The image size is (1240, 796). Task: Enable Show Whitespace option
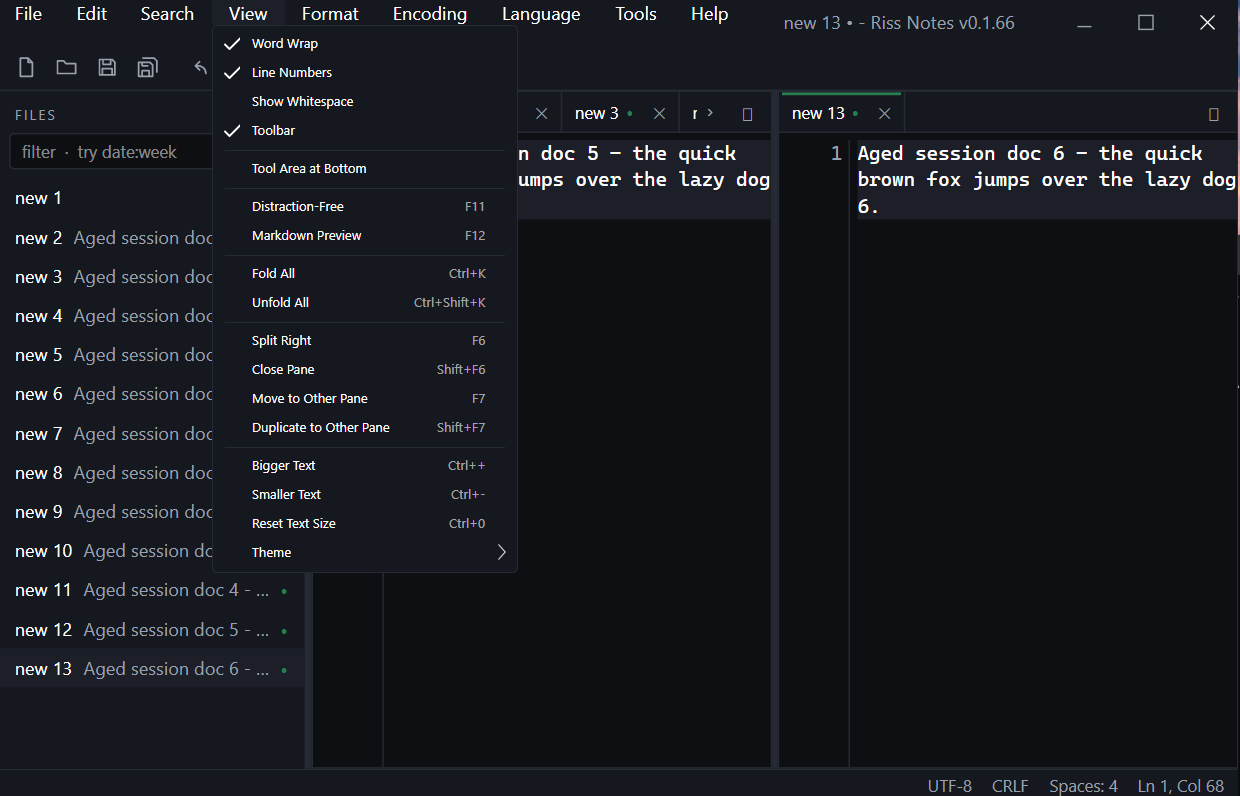[x=365, y=102]
